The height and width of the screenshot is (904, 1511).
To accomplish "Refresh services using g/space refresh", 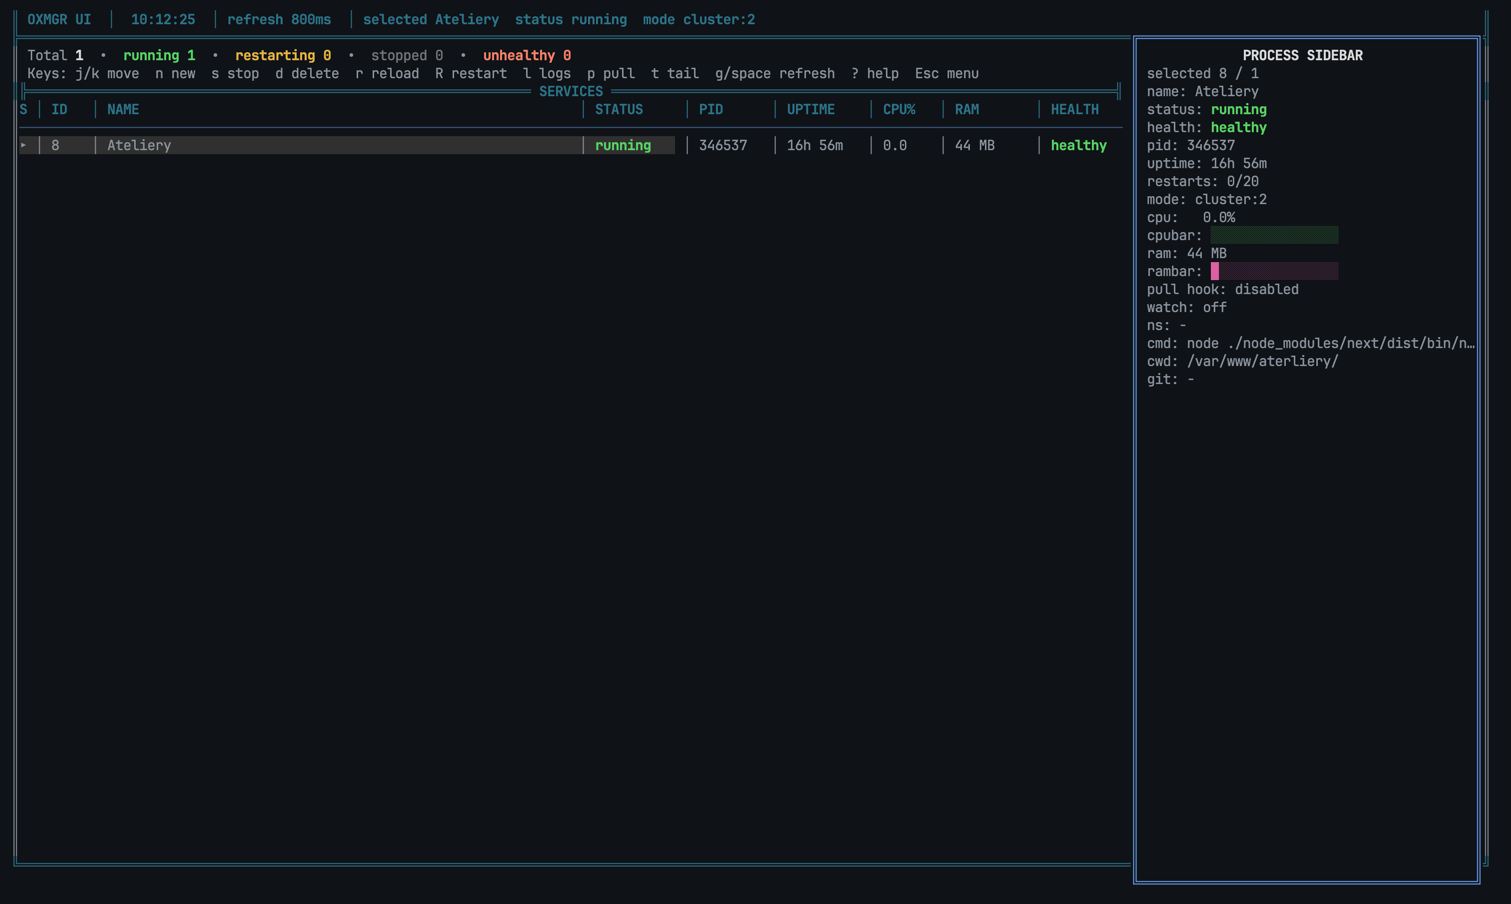I will 775,73.
